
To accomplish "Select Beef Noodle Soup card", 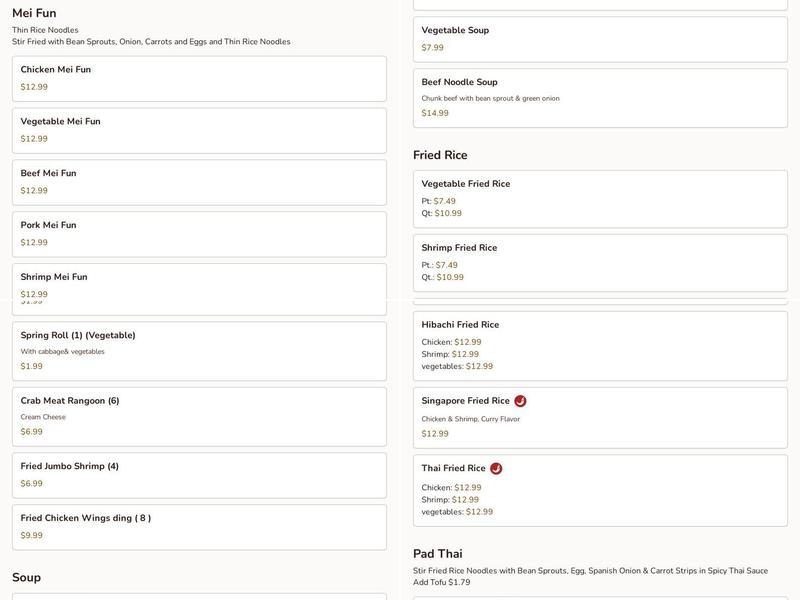I will [600, 98].
